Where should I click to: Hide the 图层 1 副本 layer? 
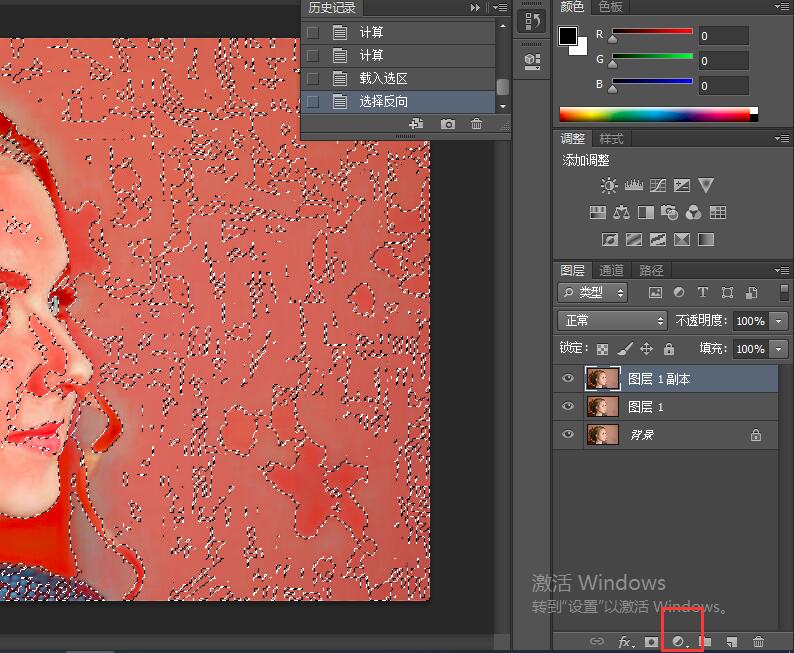tap(568, 379)
